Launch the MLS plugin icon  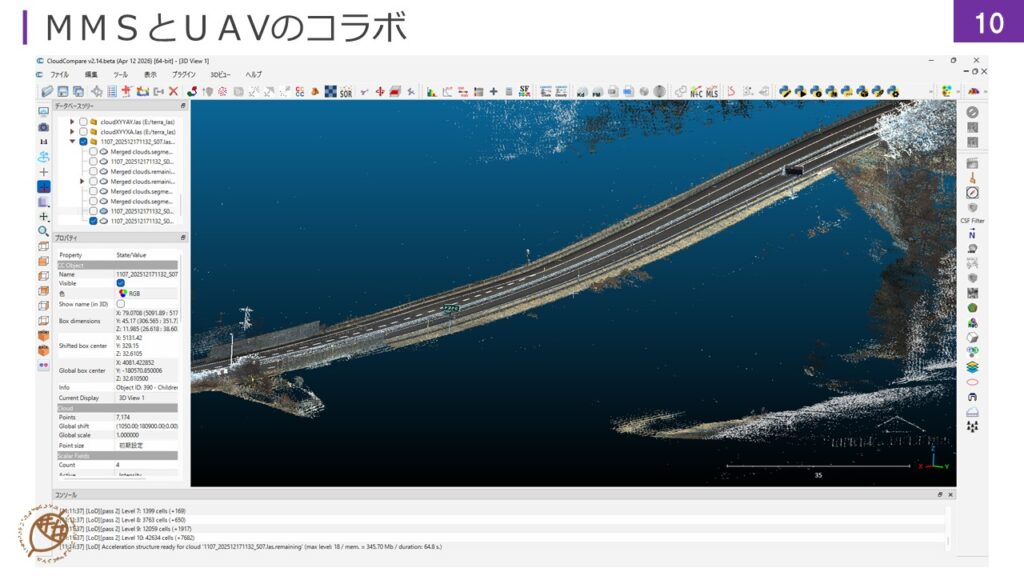coord(712,91)
